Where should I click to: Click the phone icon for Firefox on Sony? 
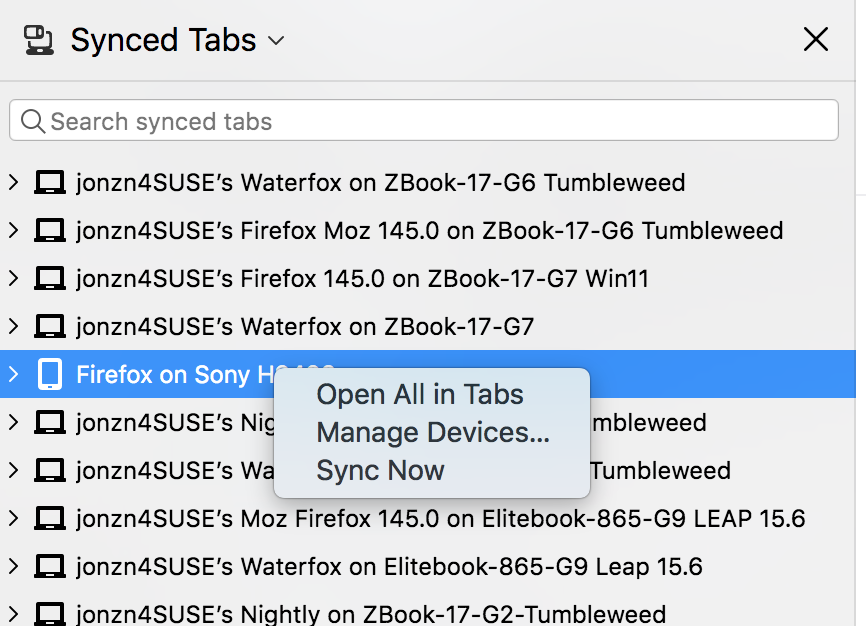coord(50,375)
